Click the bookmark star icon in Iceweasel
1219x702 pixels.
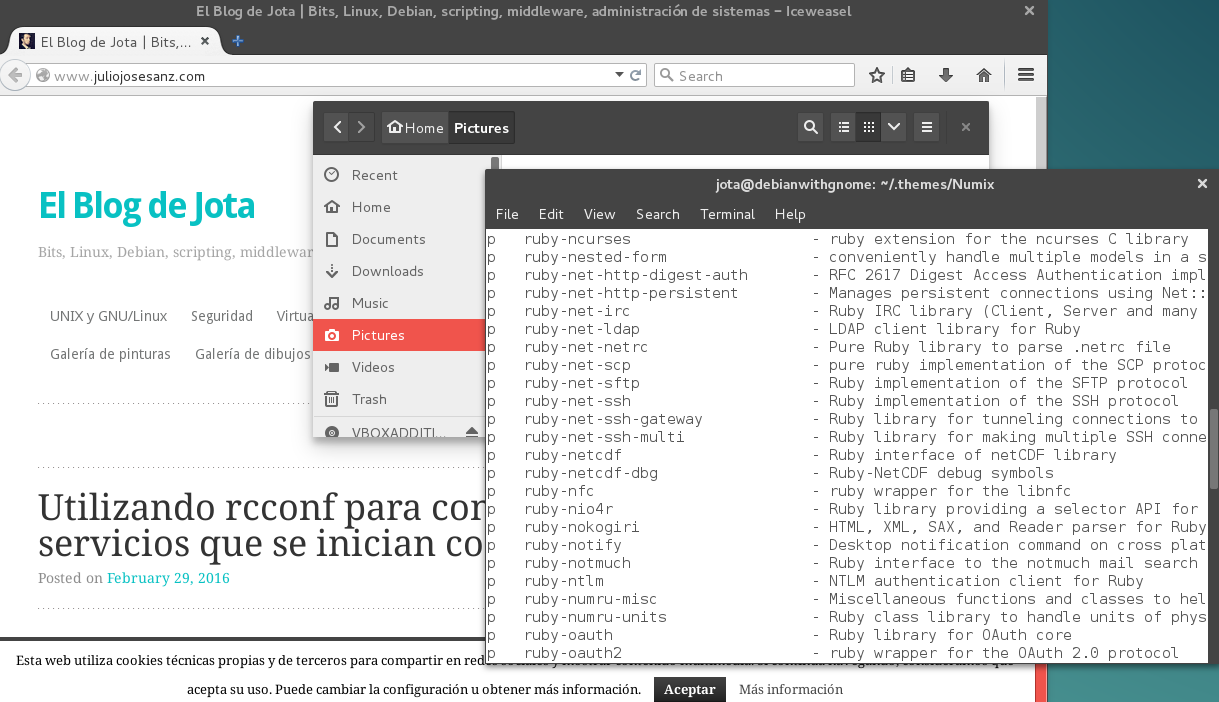(877, 75)
